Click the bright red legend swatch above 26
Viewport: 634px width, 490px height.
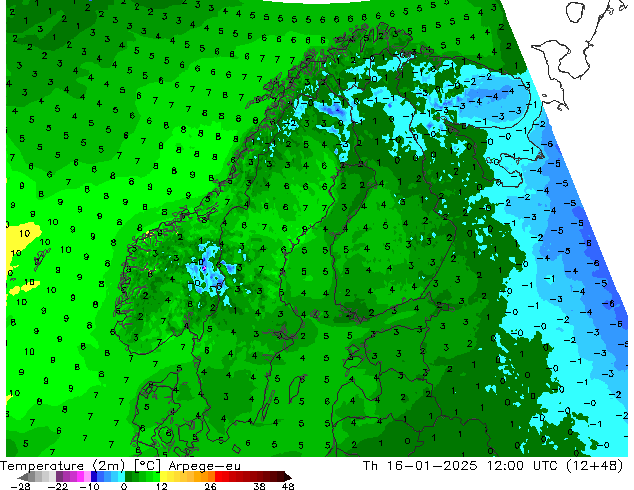coord(218,476)
